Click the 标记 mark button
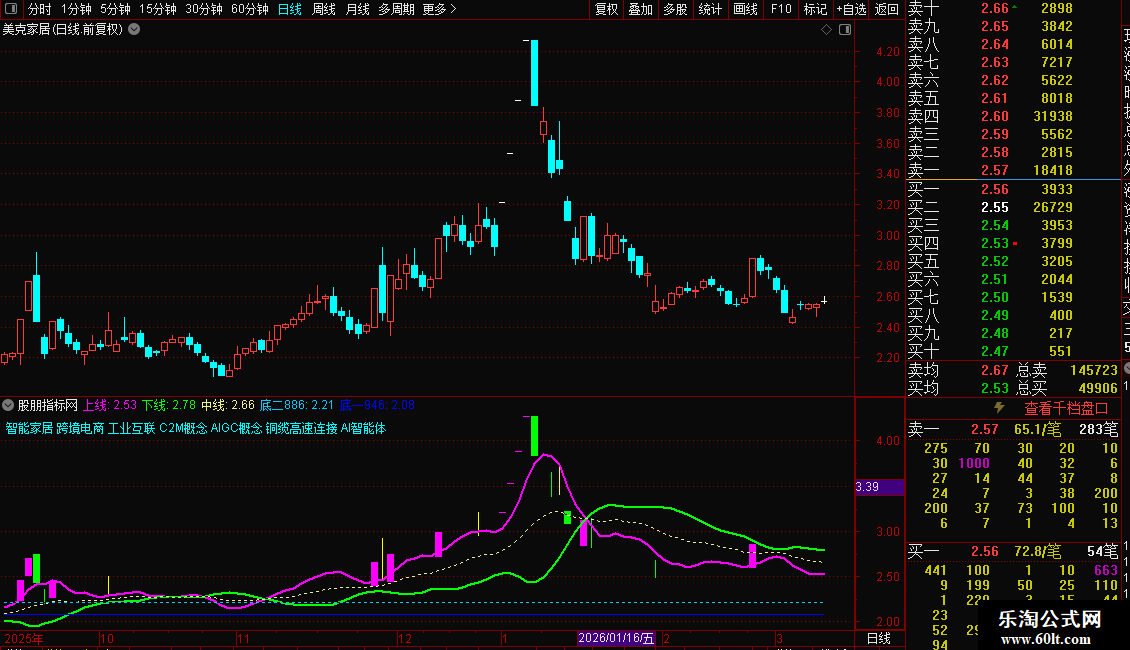The width and height of the screenshot is (1130, 650). tap(815, 9)
